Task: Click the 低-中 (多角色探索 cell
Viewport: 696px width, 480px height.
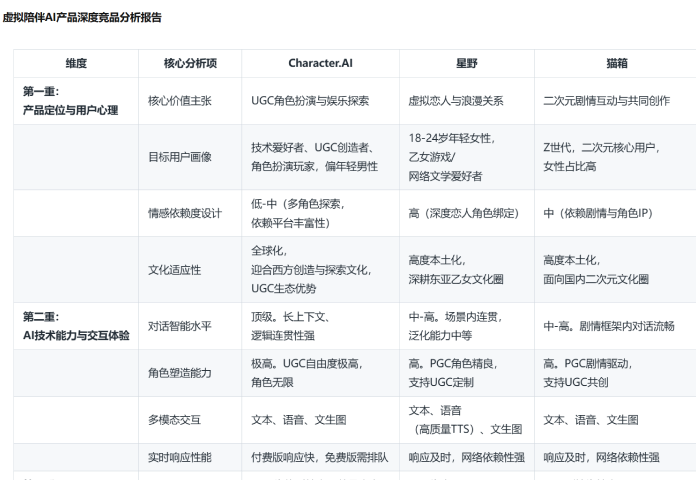Action: pyautogui.click(x=320, y=213)
